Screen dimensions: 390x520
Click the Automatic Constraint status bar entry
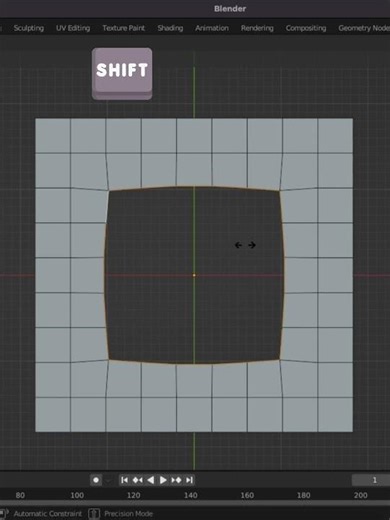(47, 514)
